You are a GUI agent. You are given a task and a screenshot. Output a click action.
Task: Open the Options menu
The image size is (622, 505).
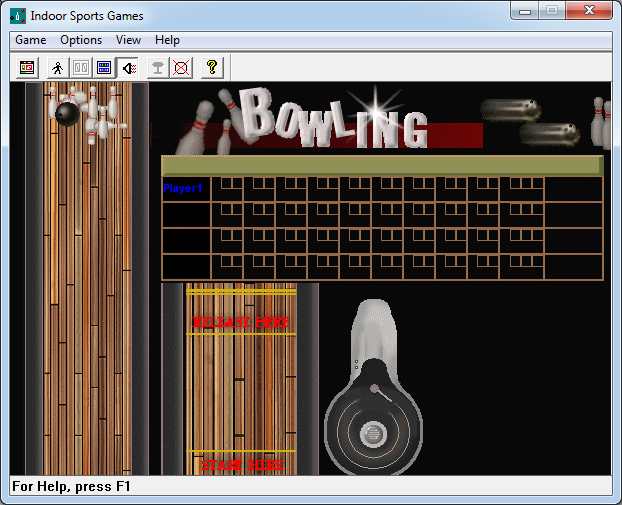[x=81, y=40]
